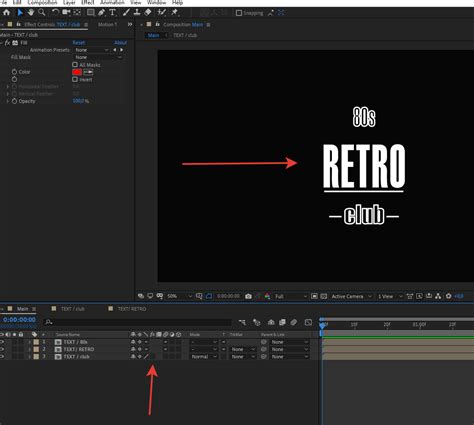
Task: Open the Full resolution dropdown
Action: pos(291,296)
